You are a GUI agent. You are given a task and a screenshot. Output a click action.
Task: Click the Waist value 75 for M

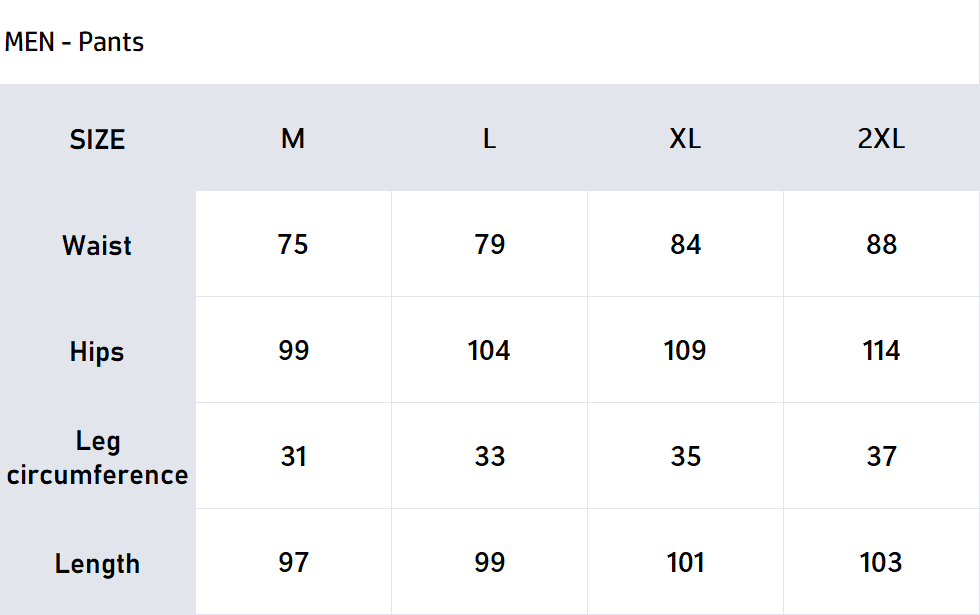pos(293,245)
